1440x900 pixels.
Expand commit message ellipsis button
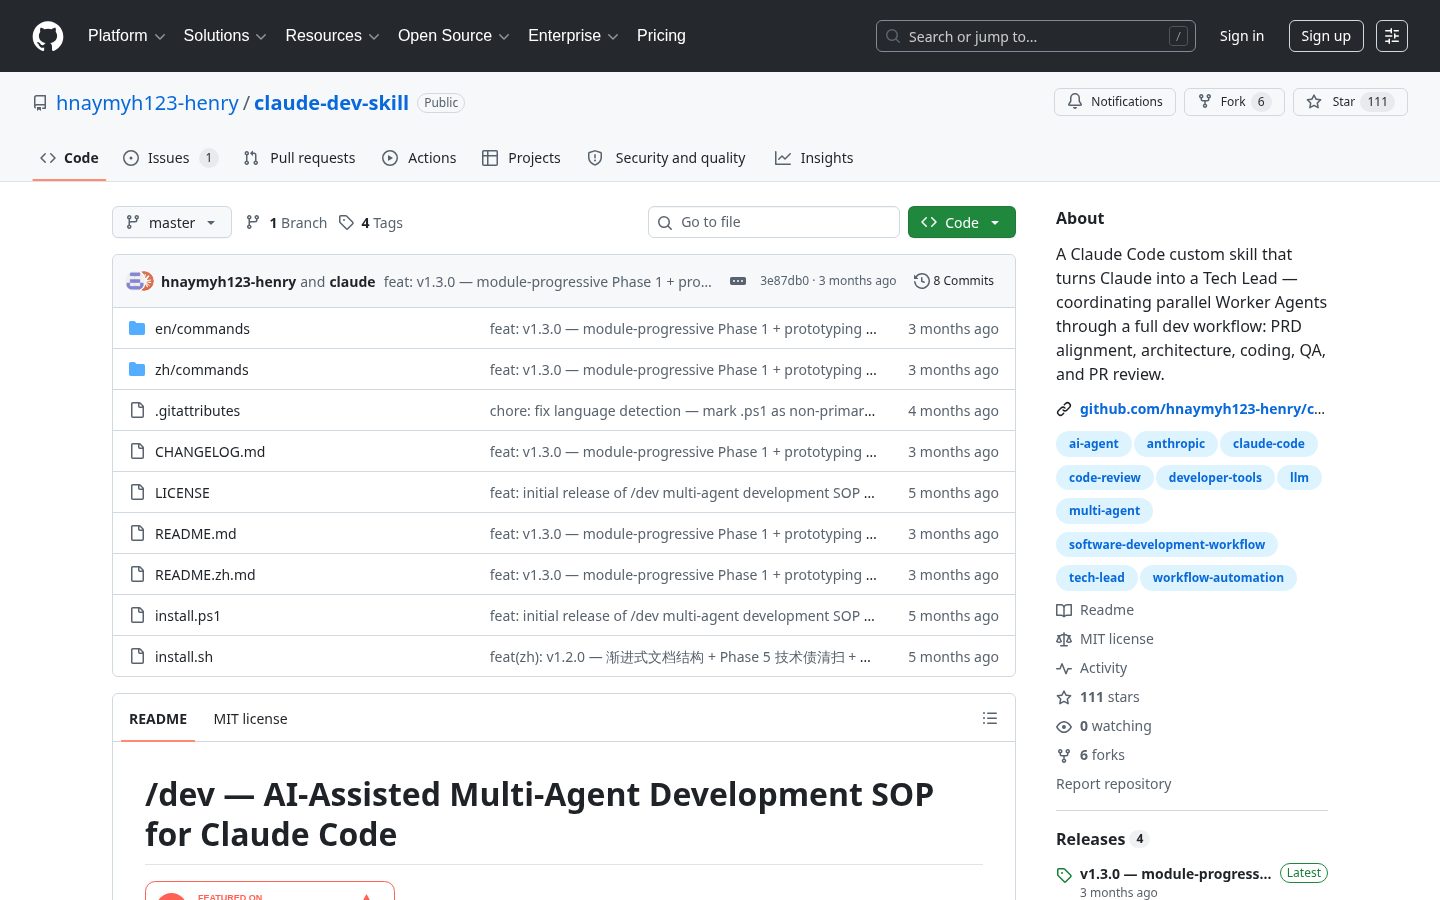[x=738, y=281]
